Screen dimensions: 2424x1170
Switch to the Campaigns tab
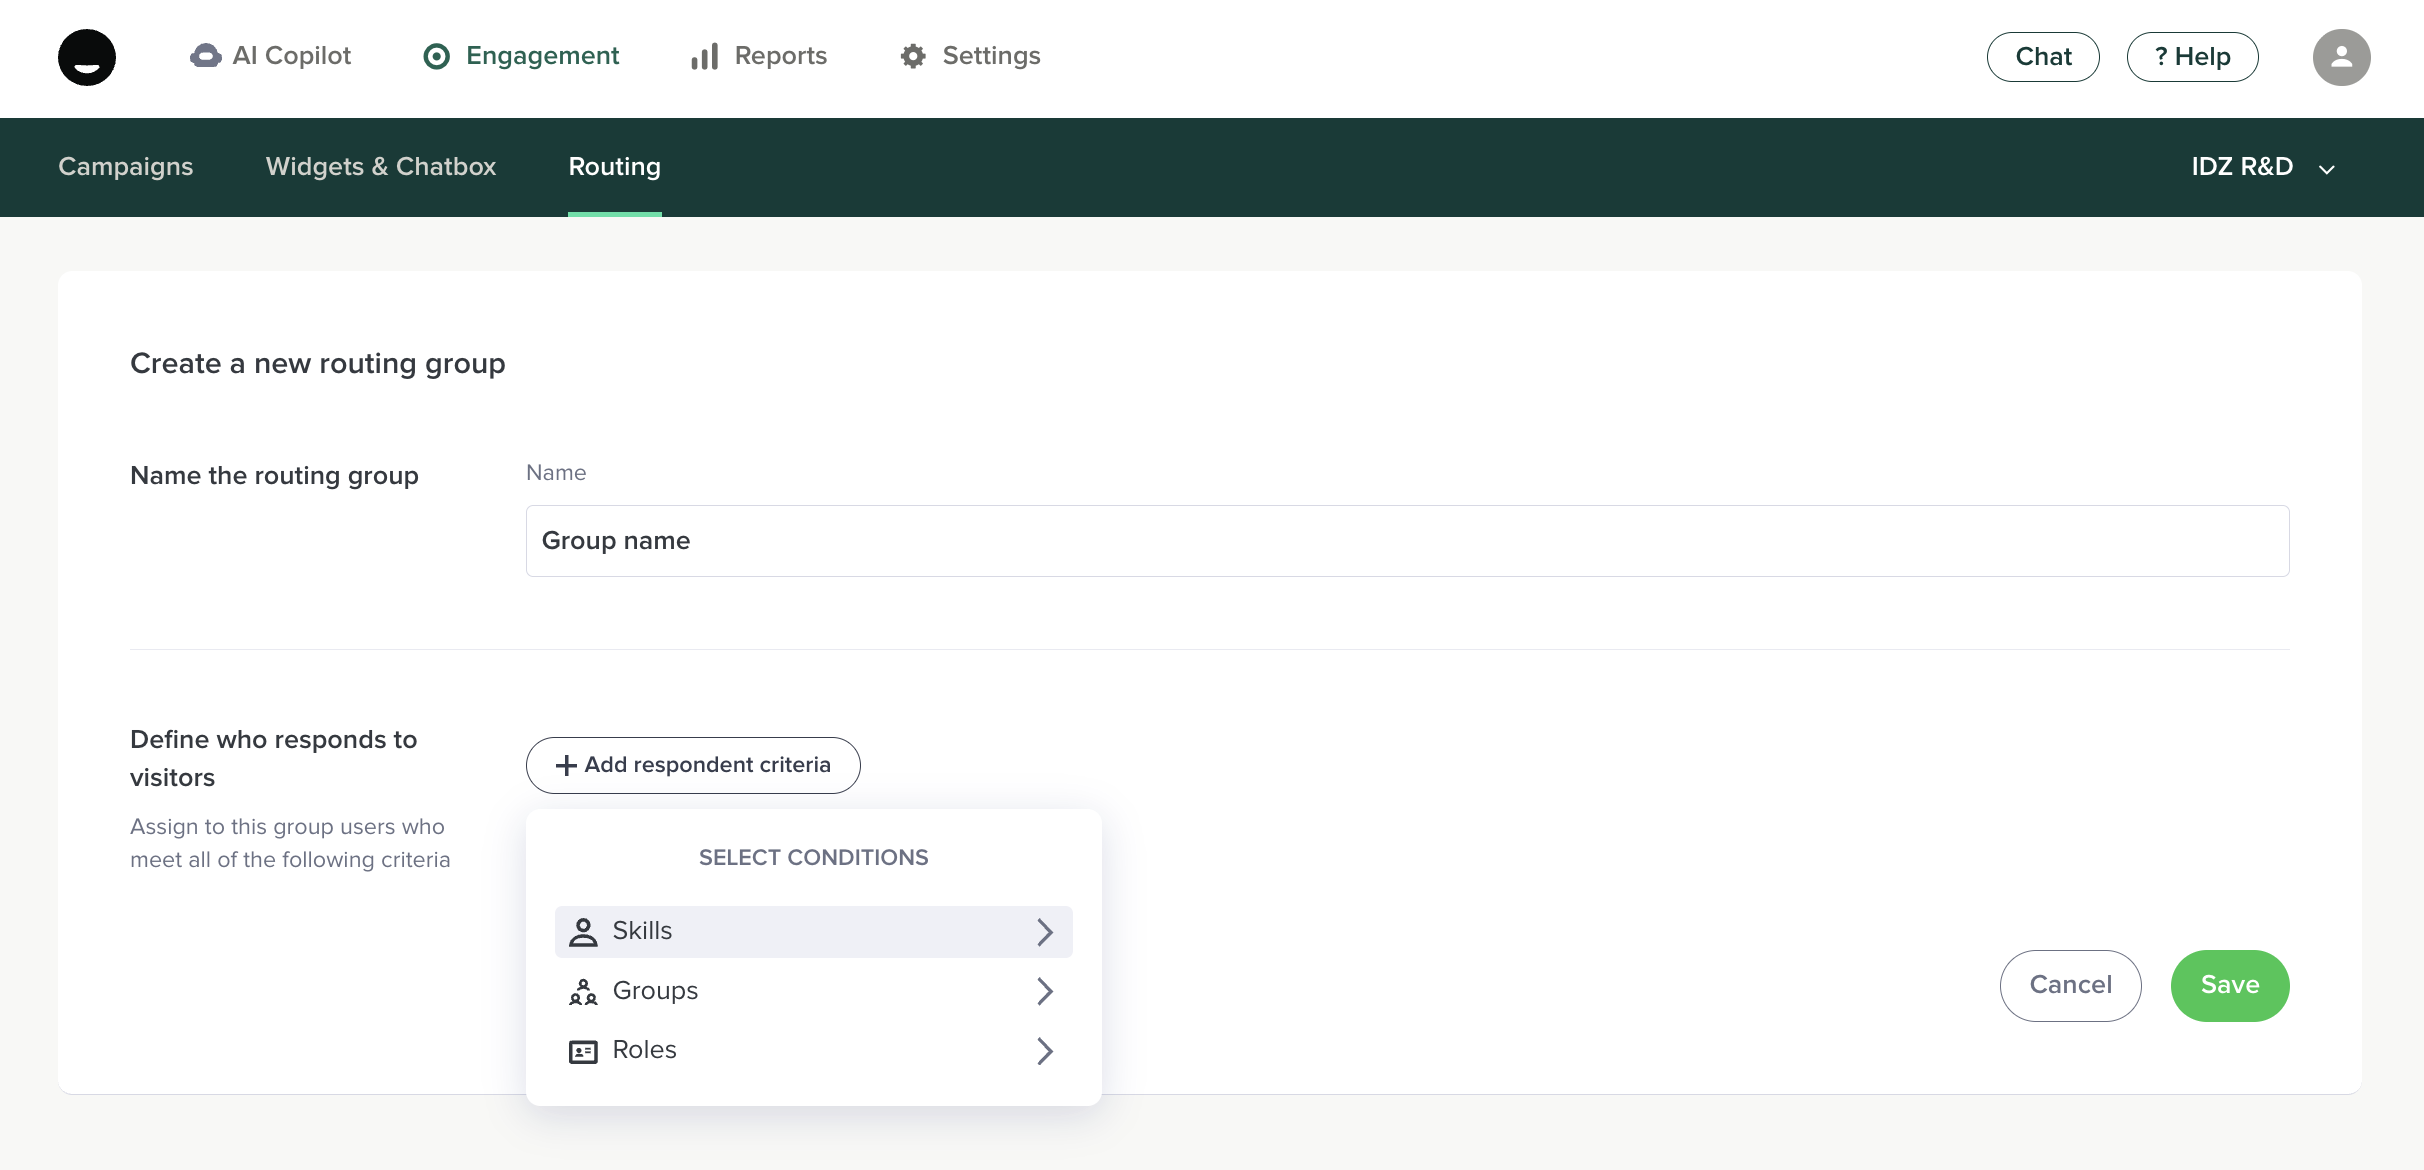coord(126,167)
